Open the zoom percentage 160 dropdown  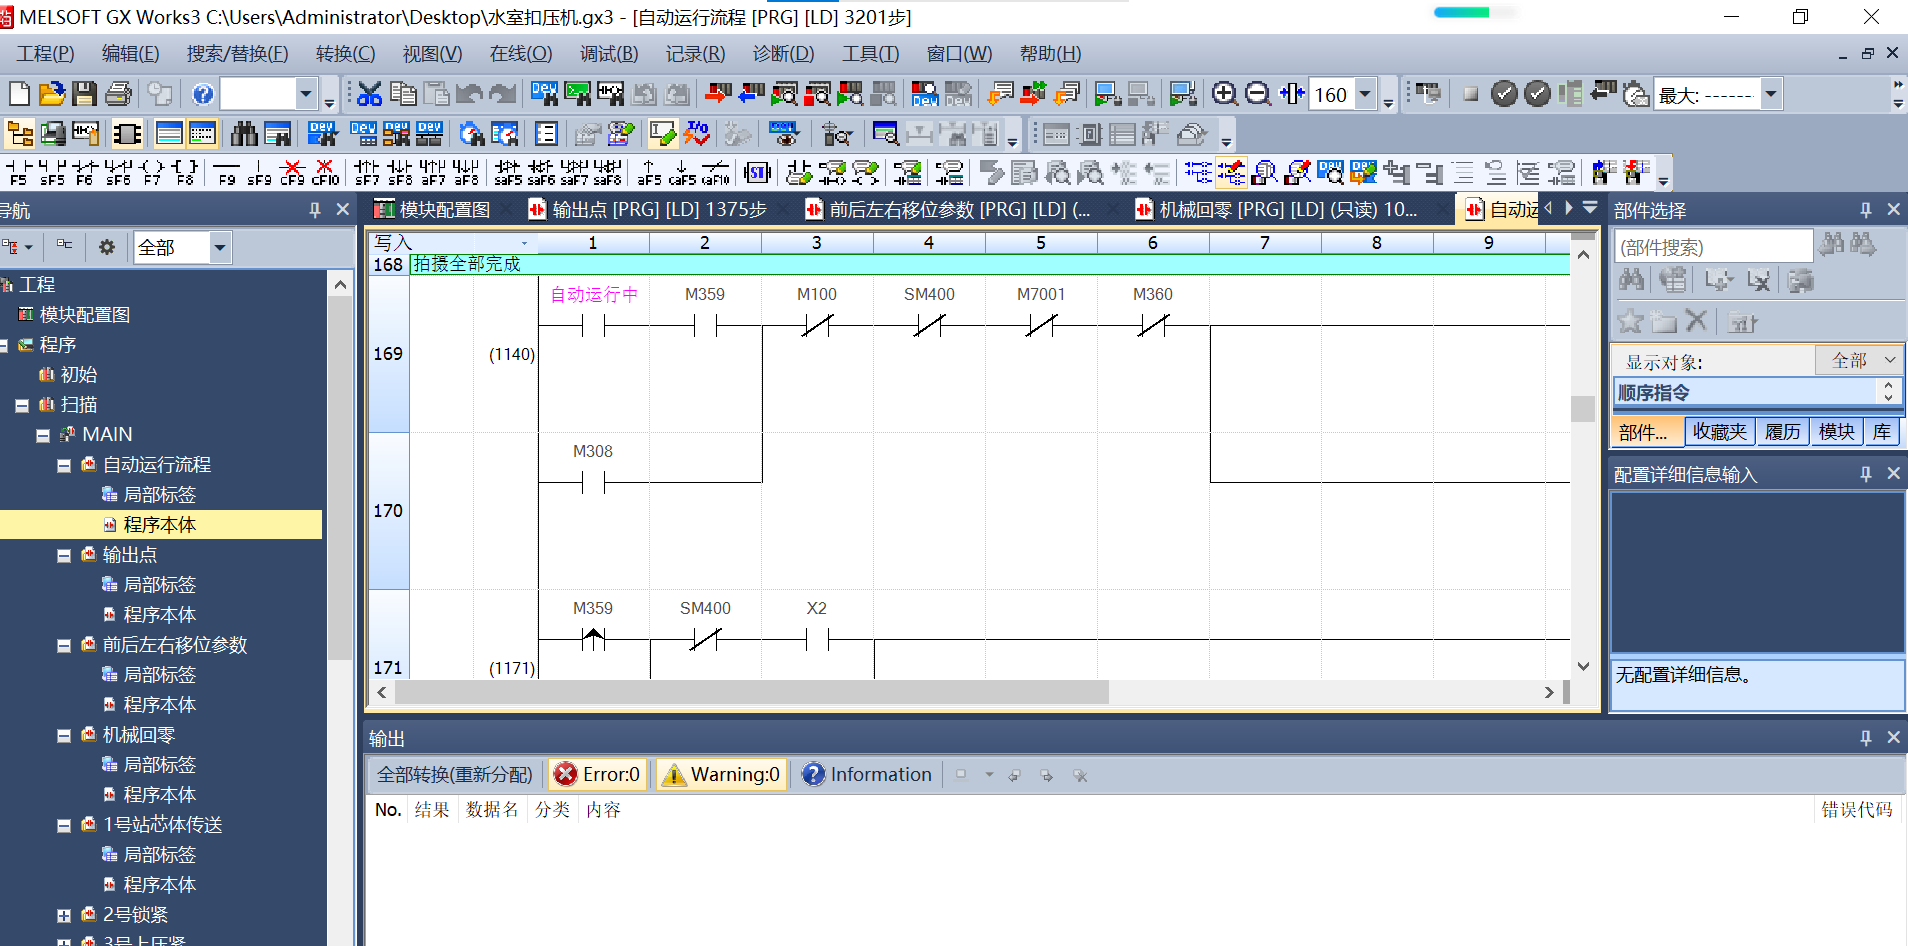[1365, 94]
